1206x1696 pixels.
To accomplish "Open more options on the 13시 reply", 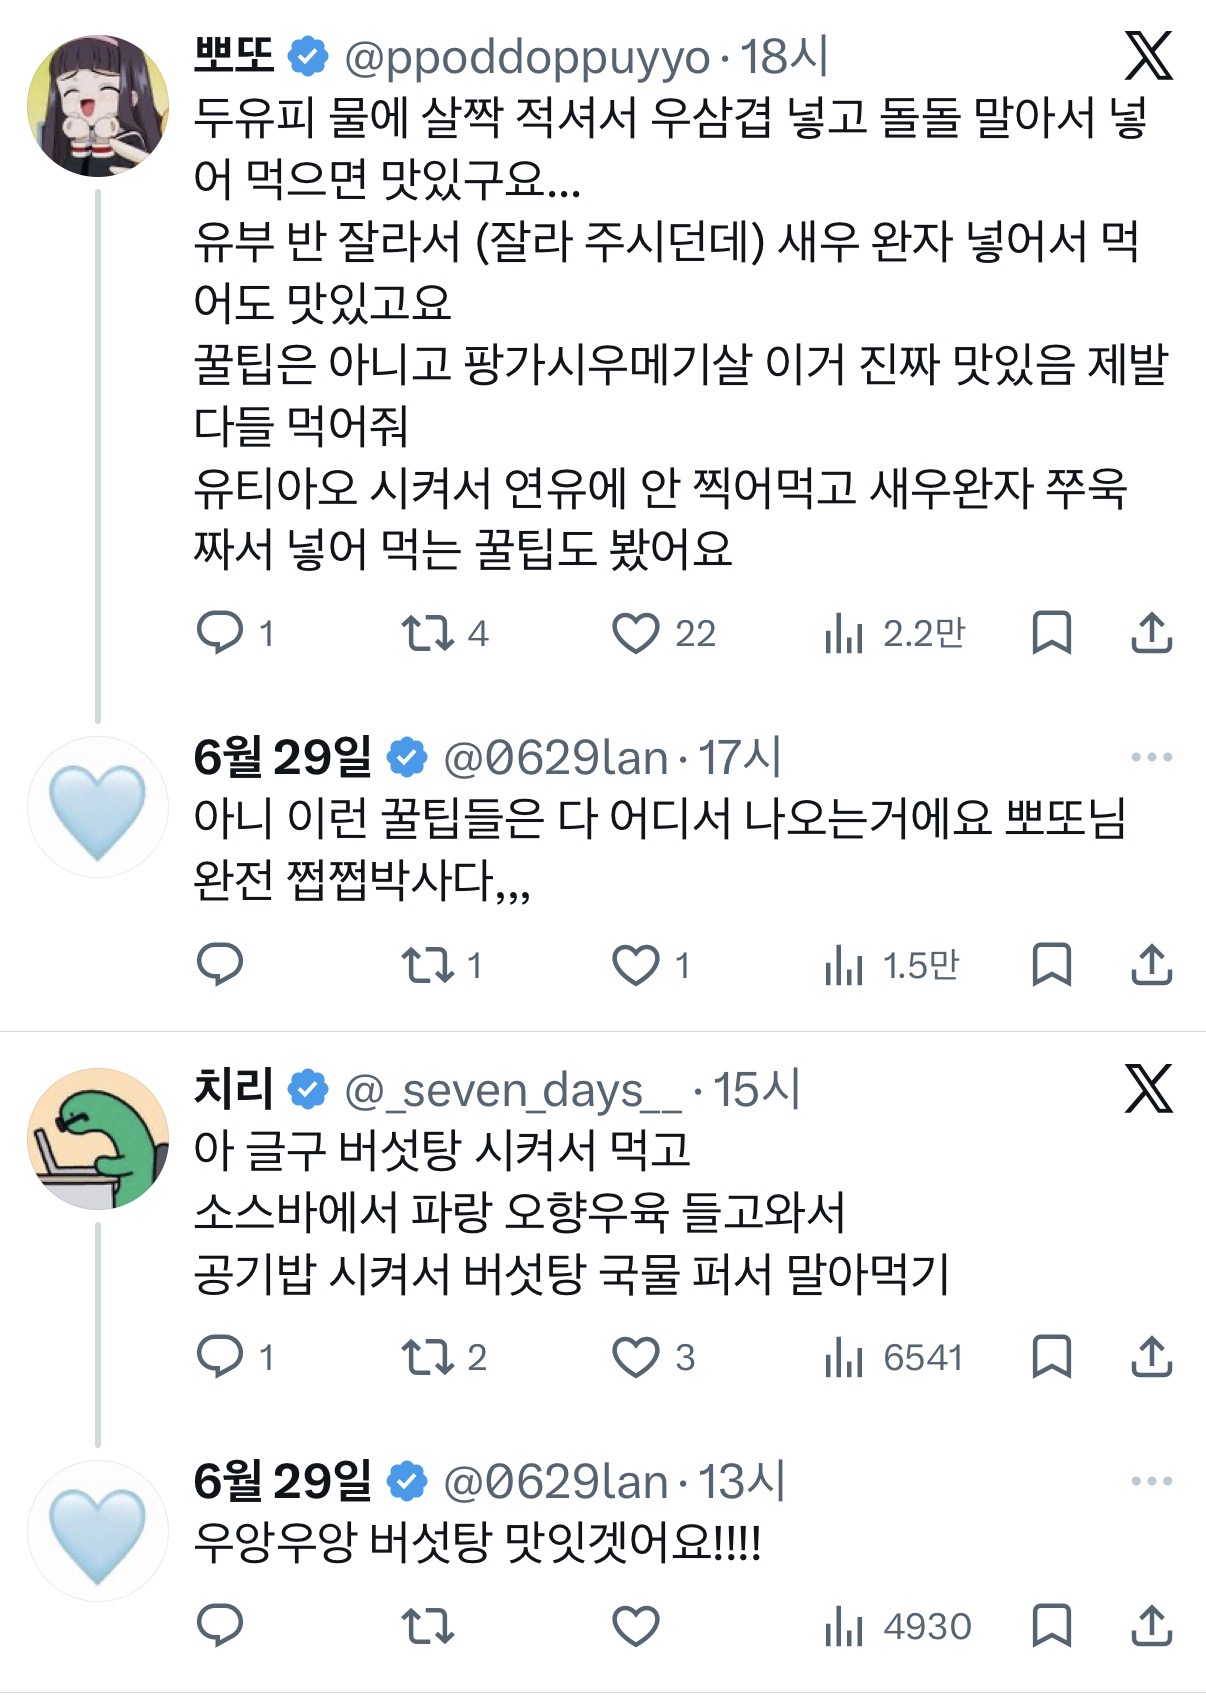I will (x=1151, y=1481).
